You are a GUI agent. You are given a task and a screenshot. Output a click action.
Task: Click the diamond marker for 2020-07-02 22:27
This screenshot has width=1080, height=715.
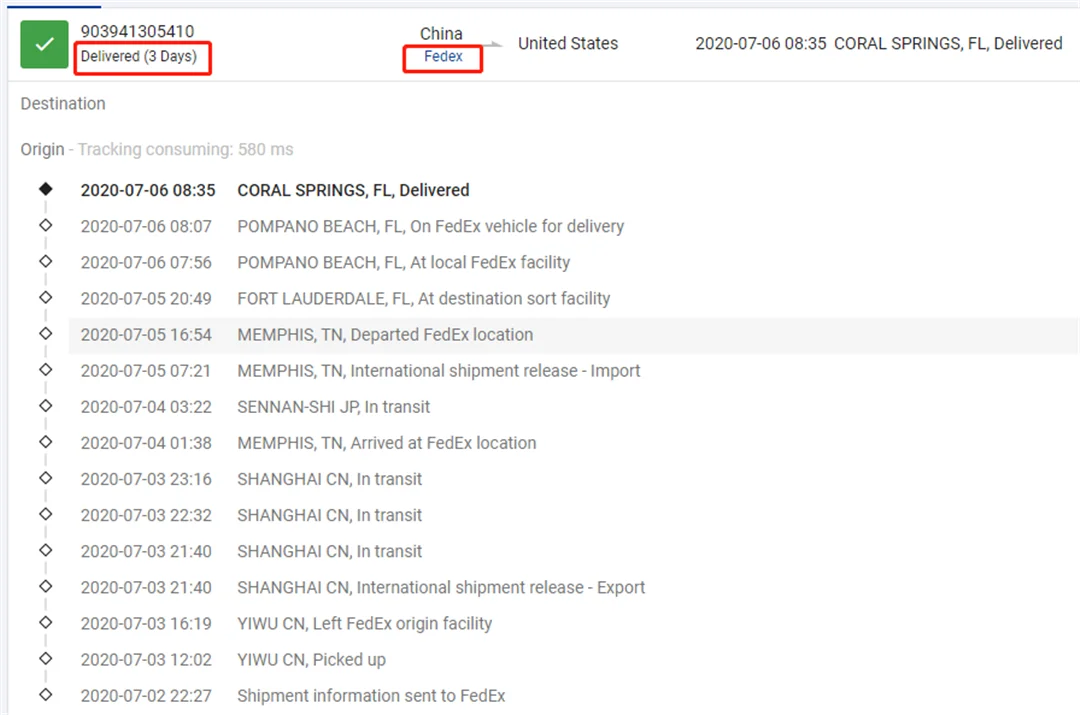pos(45,694)
